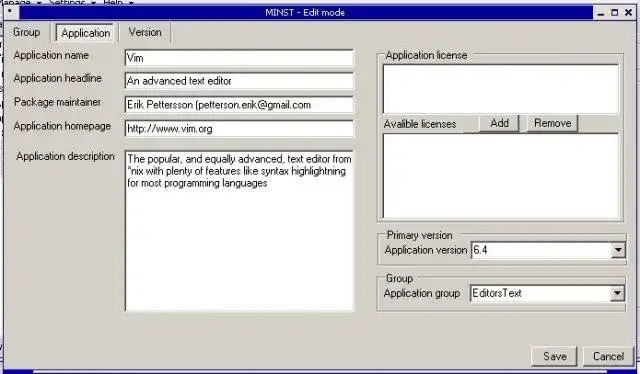Select the Application license list box
This screenshot has width=640, height=374.
point(501,89)
